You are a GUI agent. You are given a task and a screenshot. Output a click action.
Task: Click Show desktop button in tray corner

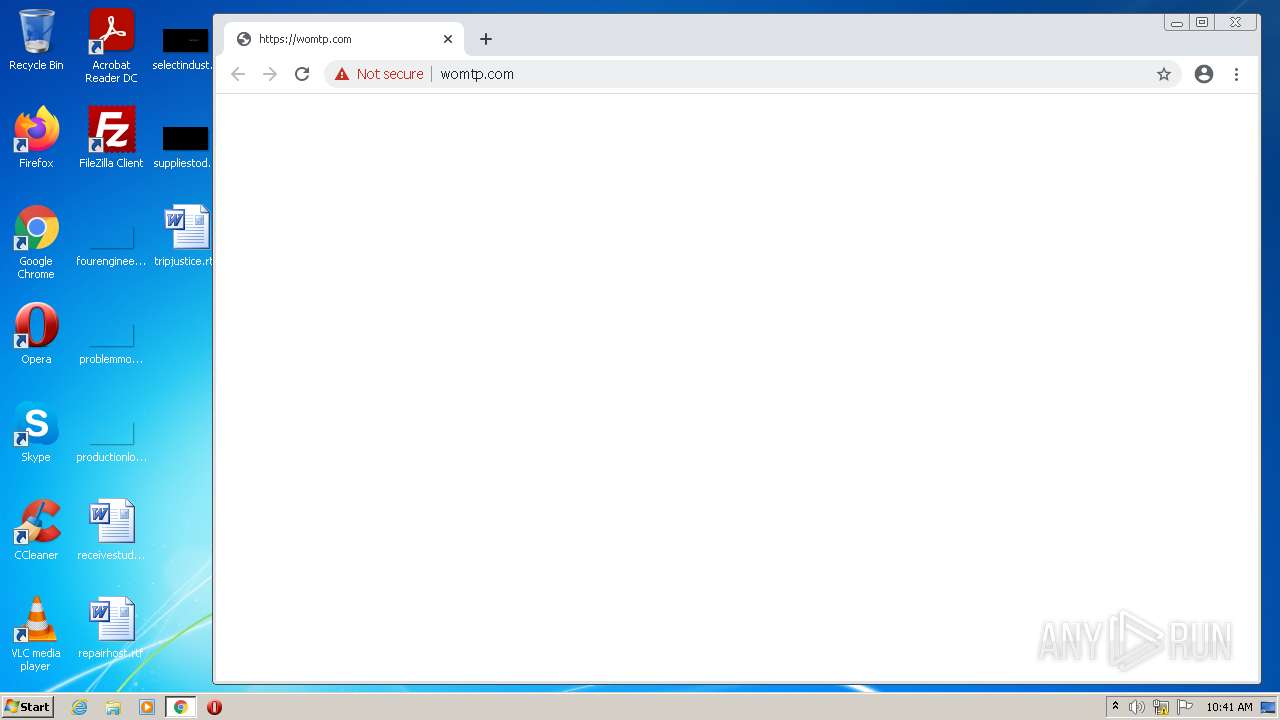pyautogui.click(x=1268, y=707)
